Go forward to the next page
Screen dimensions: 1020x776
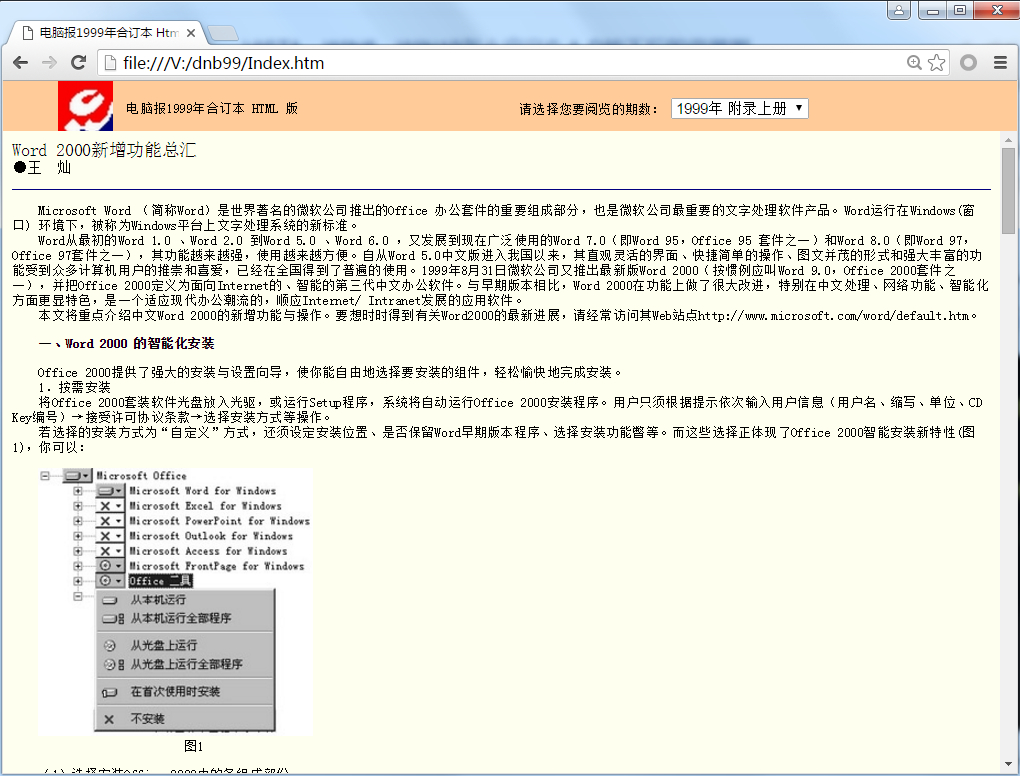(49, 63)
